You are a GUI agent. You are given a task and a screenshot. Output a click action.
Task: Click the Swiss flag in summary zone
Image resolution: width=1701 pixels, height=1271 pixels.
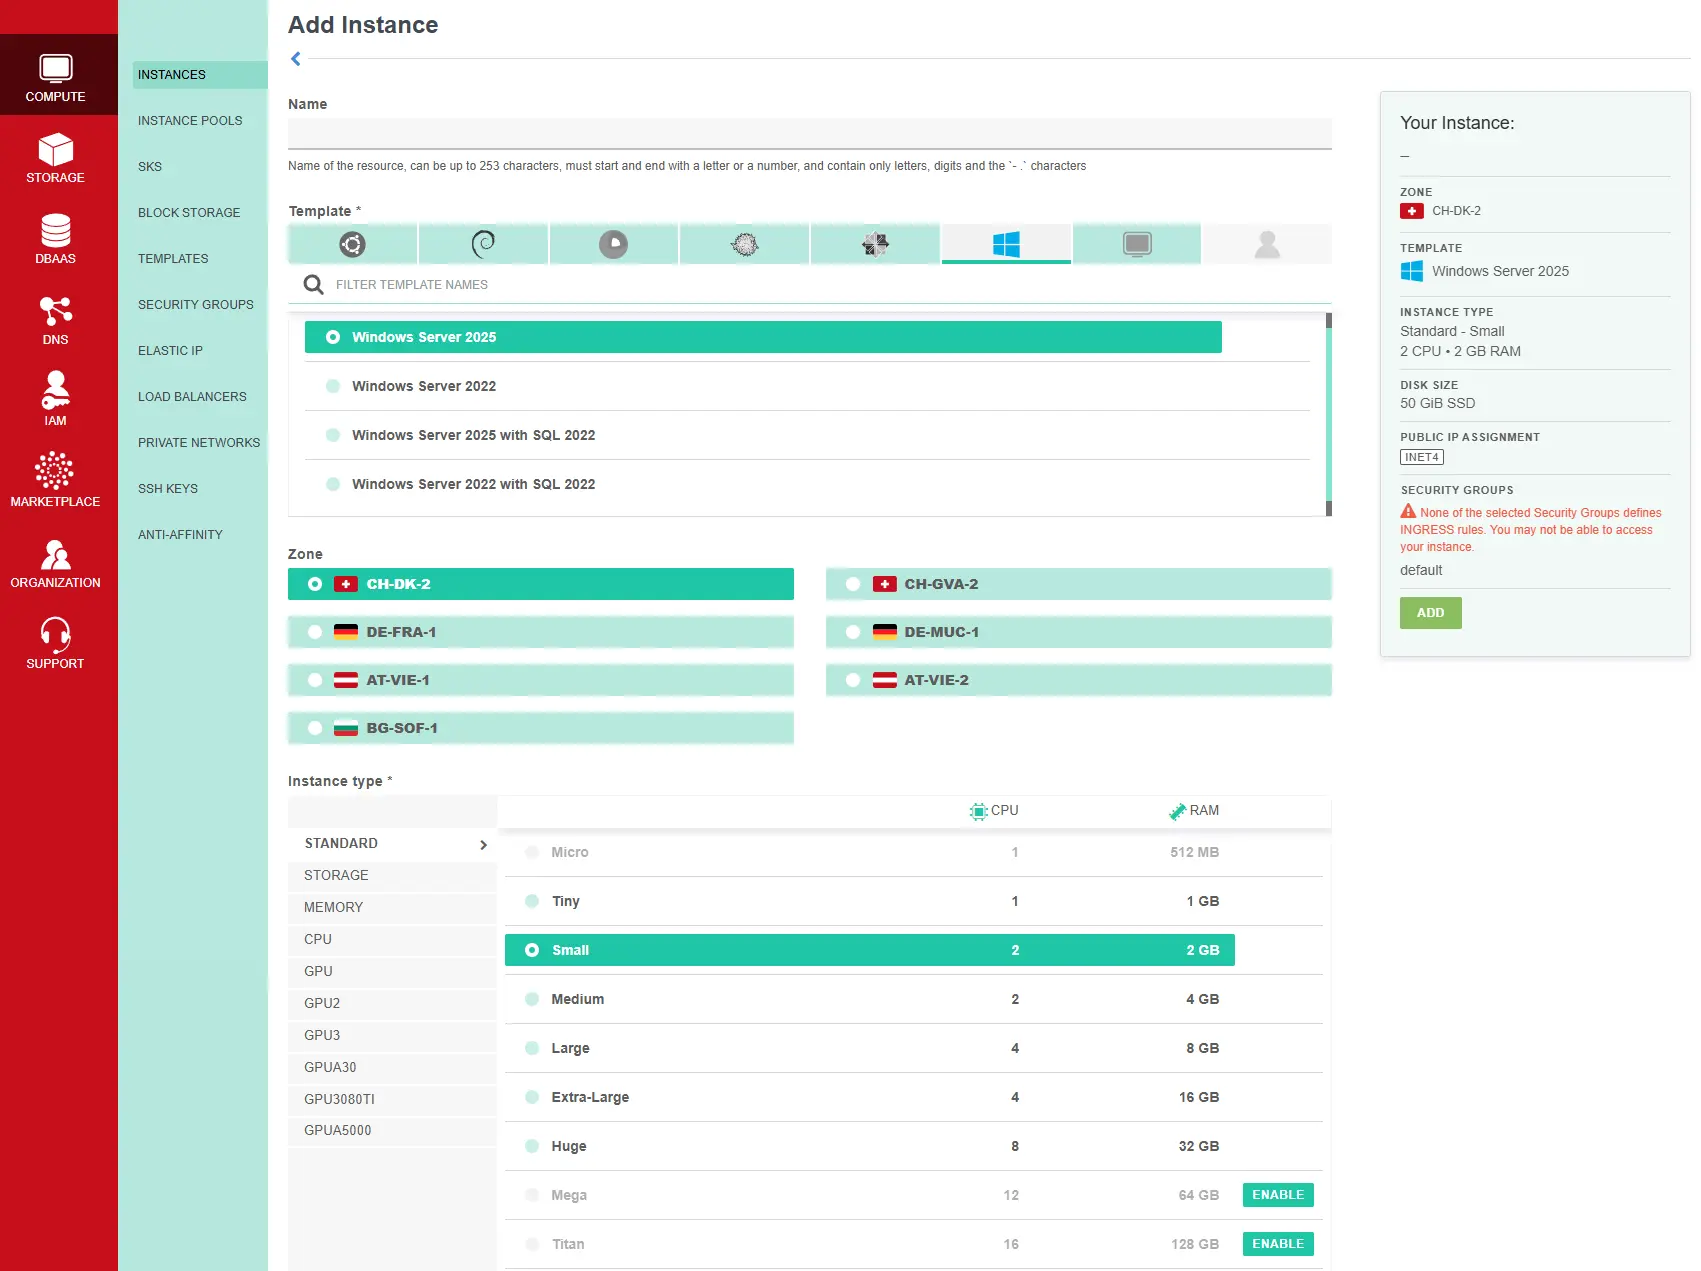[1412, 211]
